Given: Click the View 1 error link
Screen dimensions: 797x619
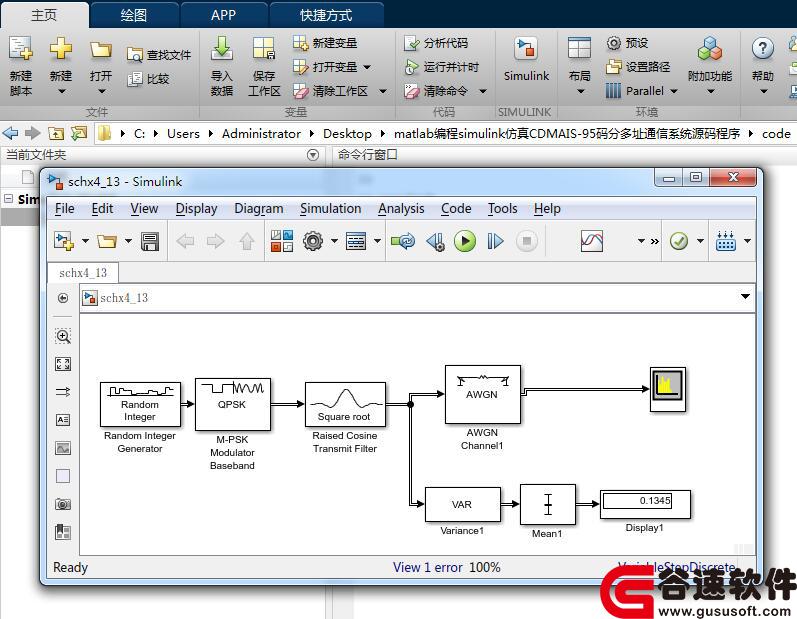Looking at the screenshot, I should 427,567.
